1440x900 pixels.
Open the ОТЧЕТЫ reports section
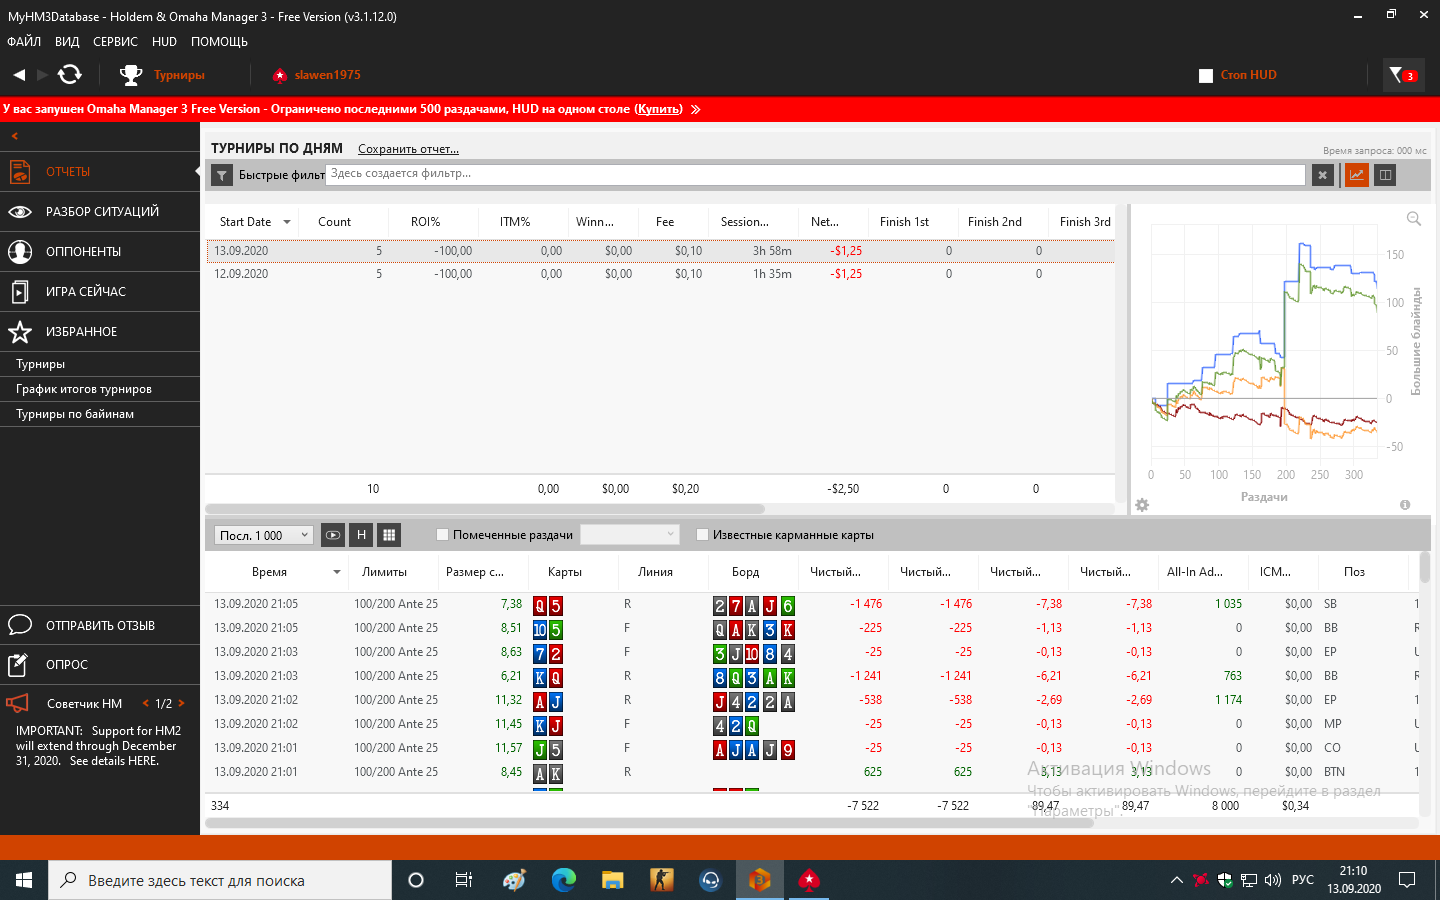click(100, 172)
